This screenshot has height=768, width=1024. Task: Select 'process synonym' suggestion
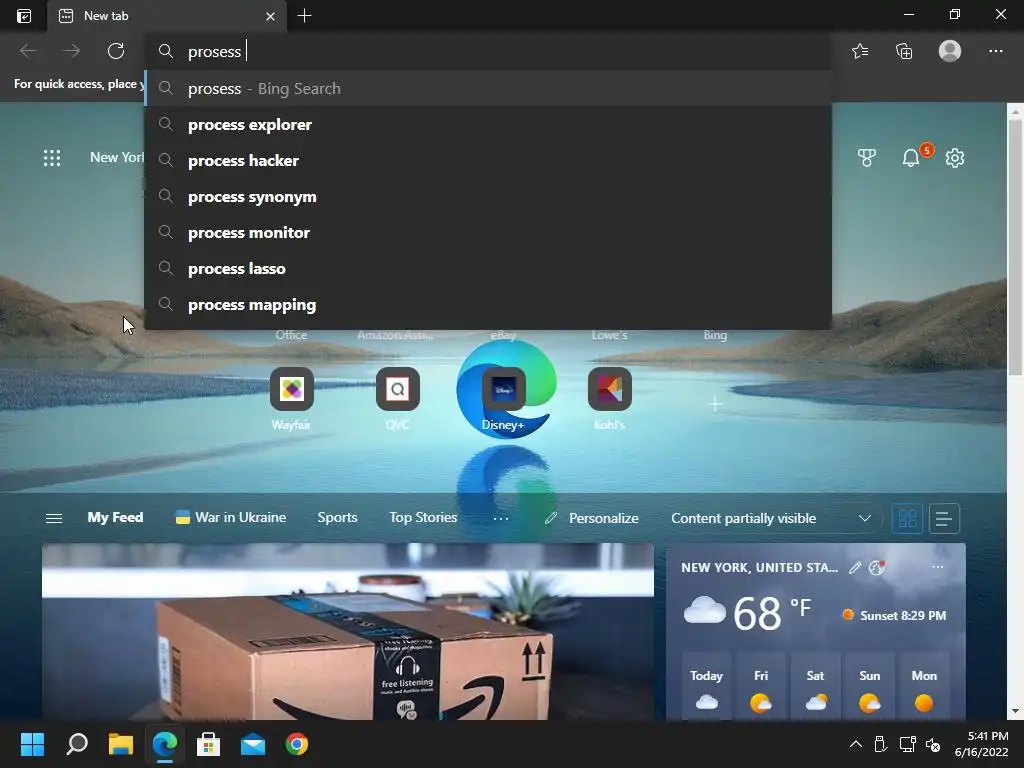tap(488, 197)
